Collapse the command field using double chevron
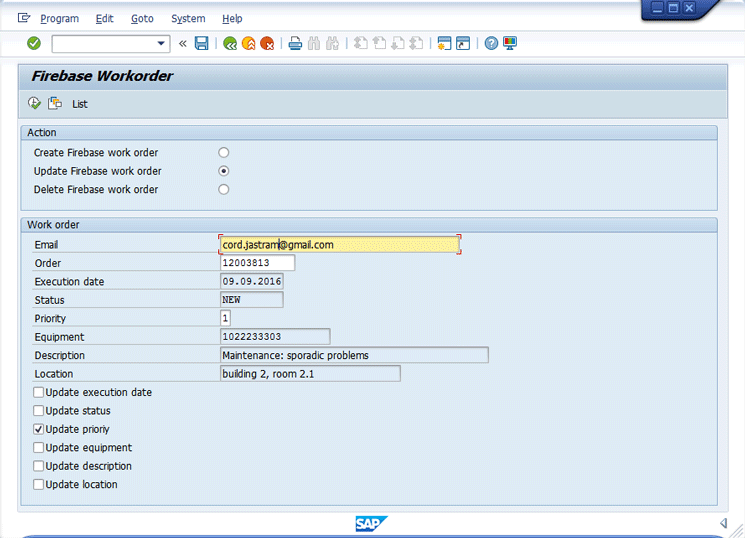Screen dimensions: 745x538 [x=182, y=43]
